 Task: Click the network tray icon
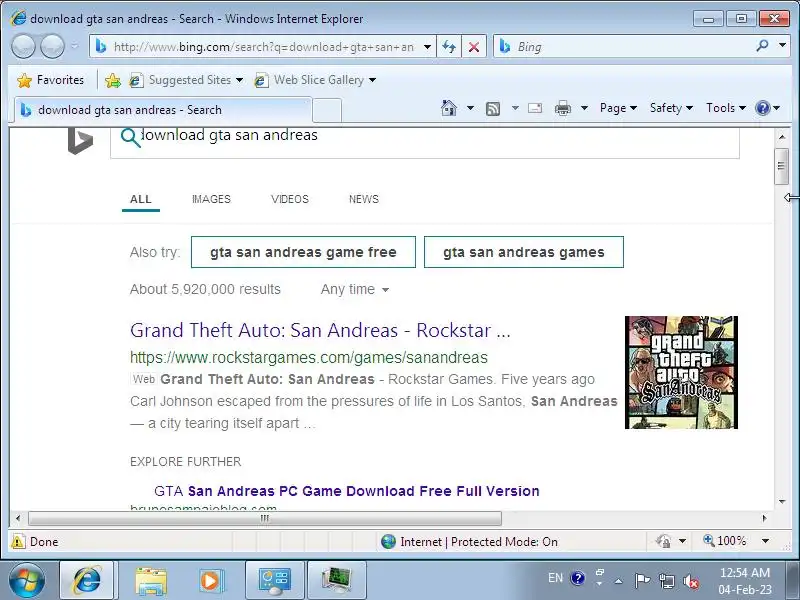666,581
